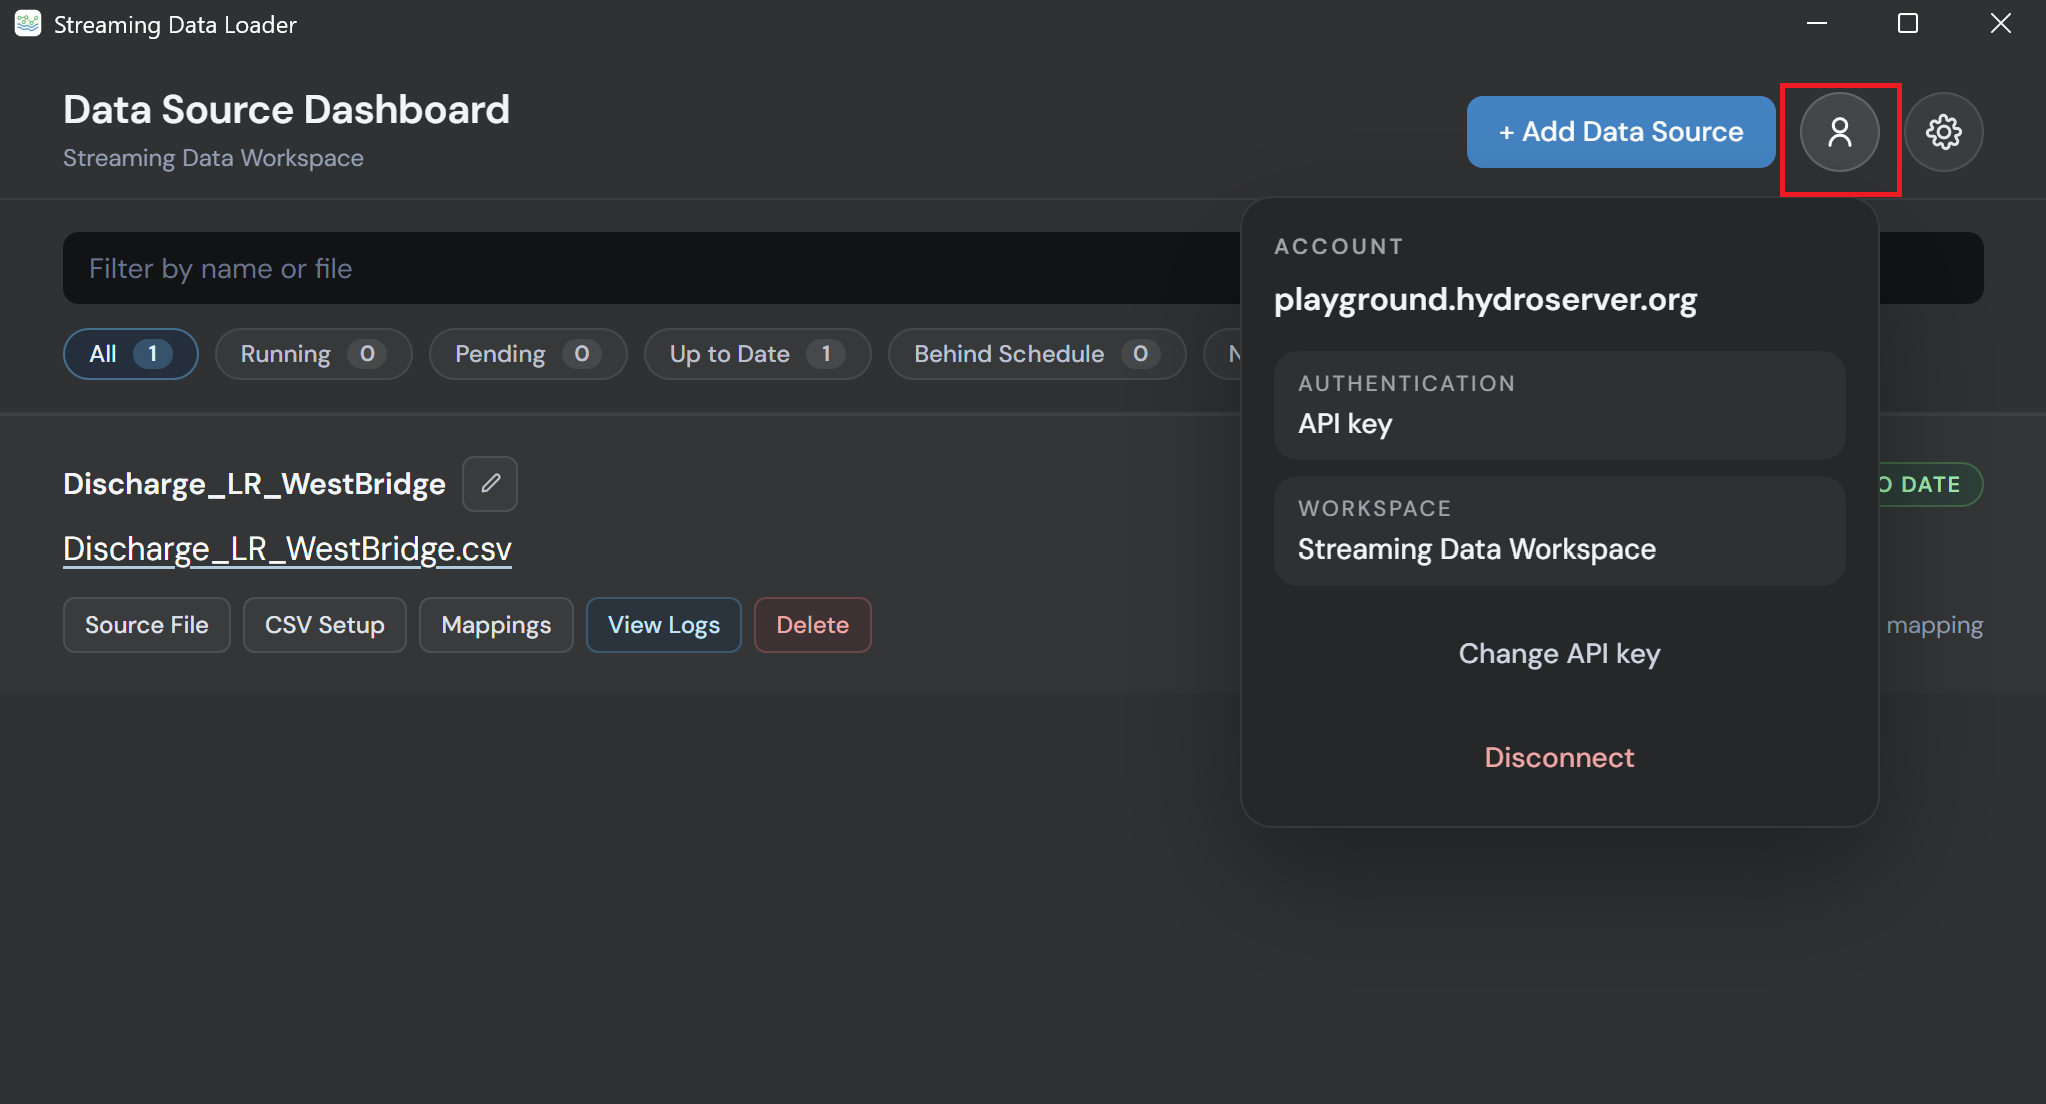The height and width of the screenshot is (1104, 2046).
Task: Maximize the application window
Action: click(x=1907, y=24)
